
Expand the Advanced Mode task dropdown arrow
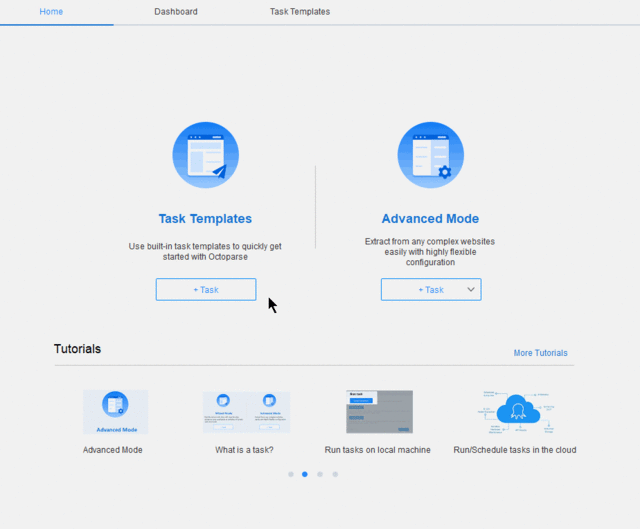471,289
